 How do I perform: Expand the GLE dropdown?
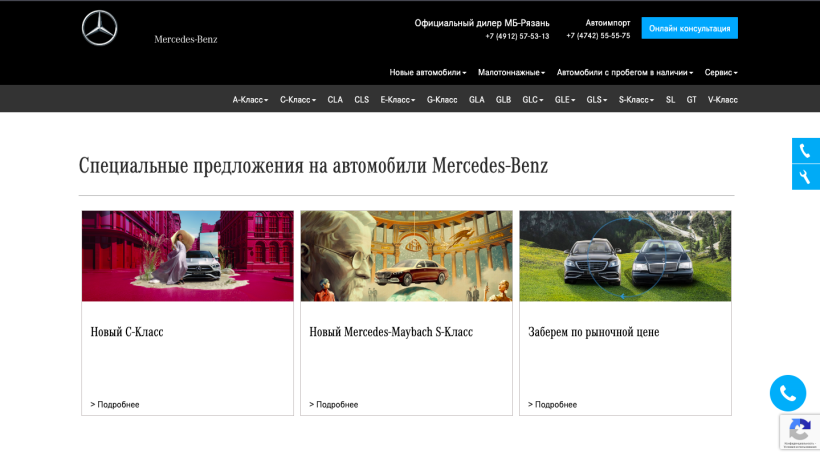[565, 99]
